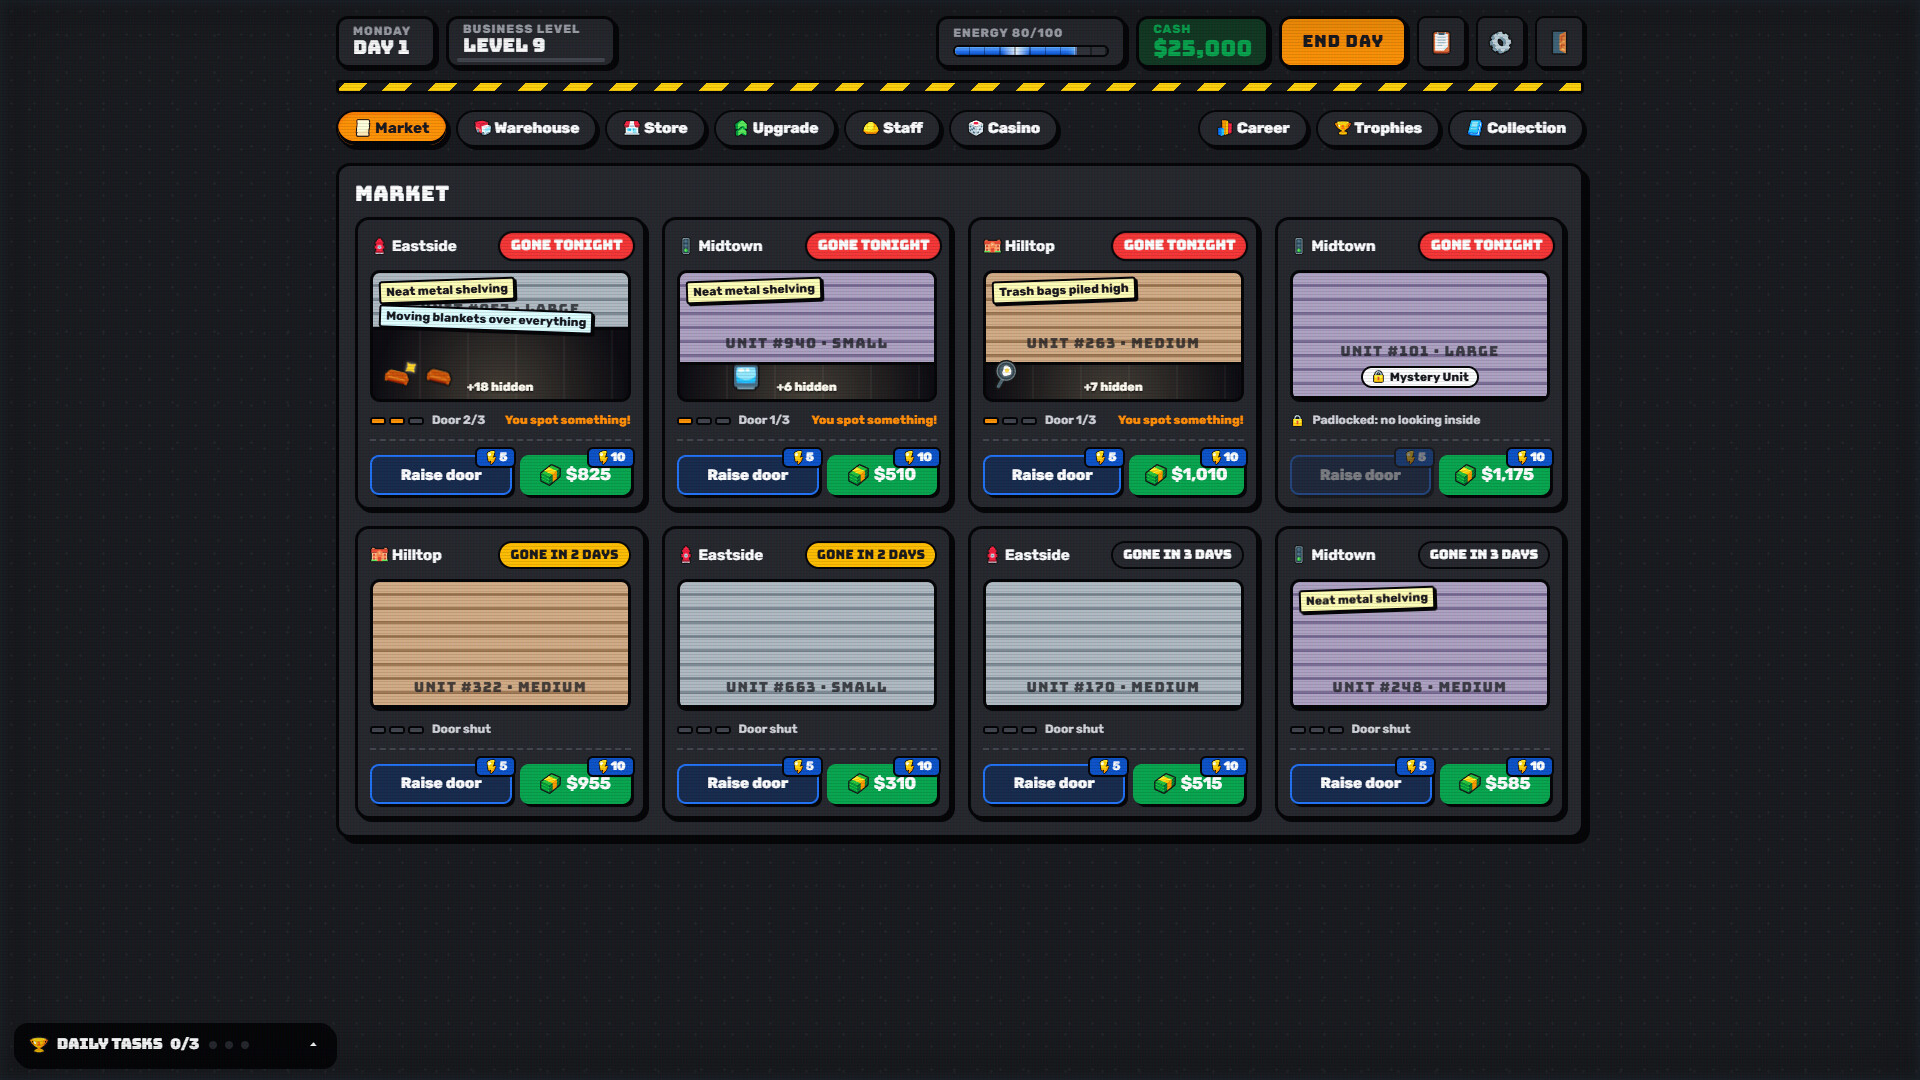Buy Unit #322 for $955
The image size is (1920, 1080).
(x=576, y=783)
